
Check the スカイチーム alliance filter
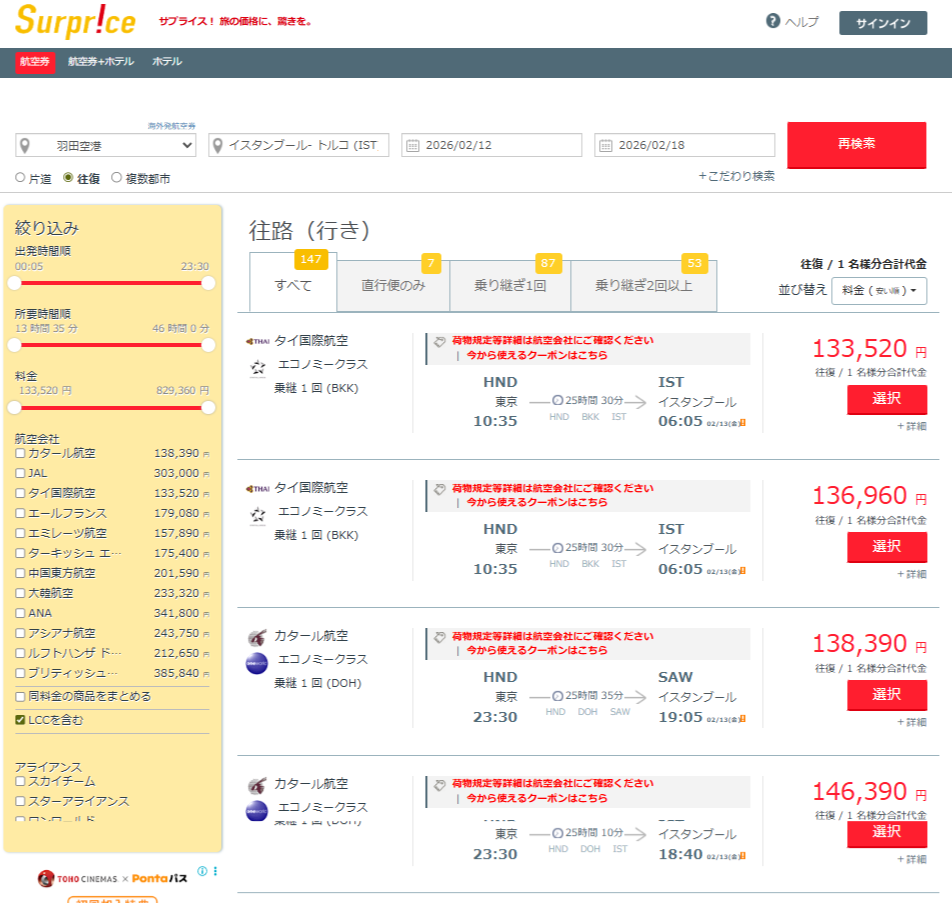tap(20, 782)
